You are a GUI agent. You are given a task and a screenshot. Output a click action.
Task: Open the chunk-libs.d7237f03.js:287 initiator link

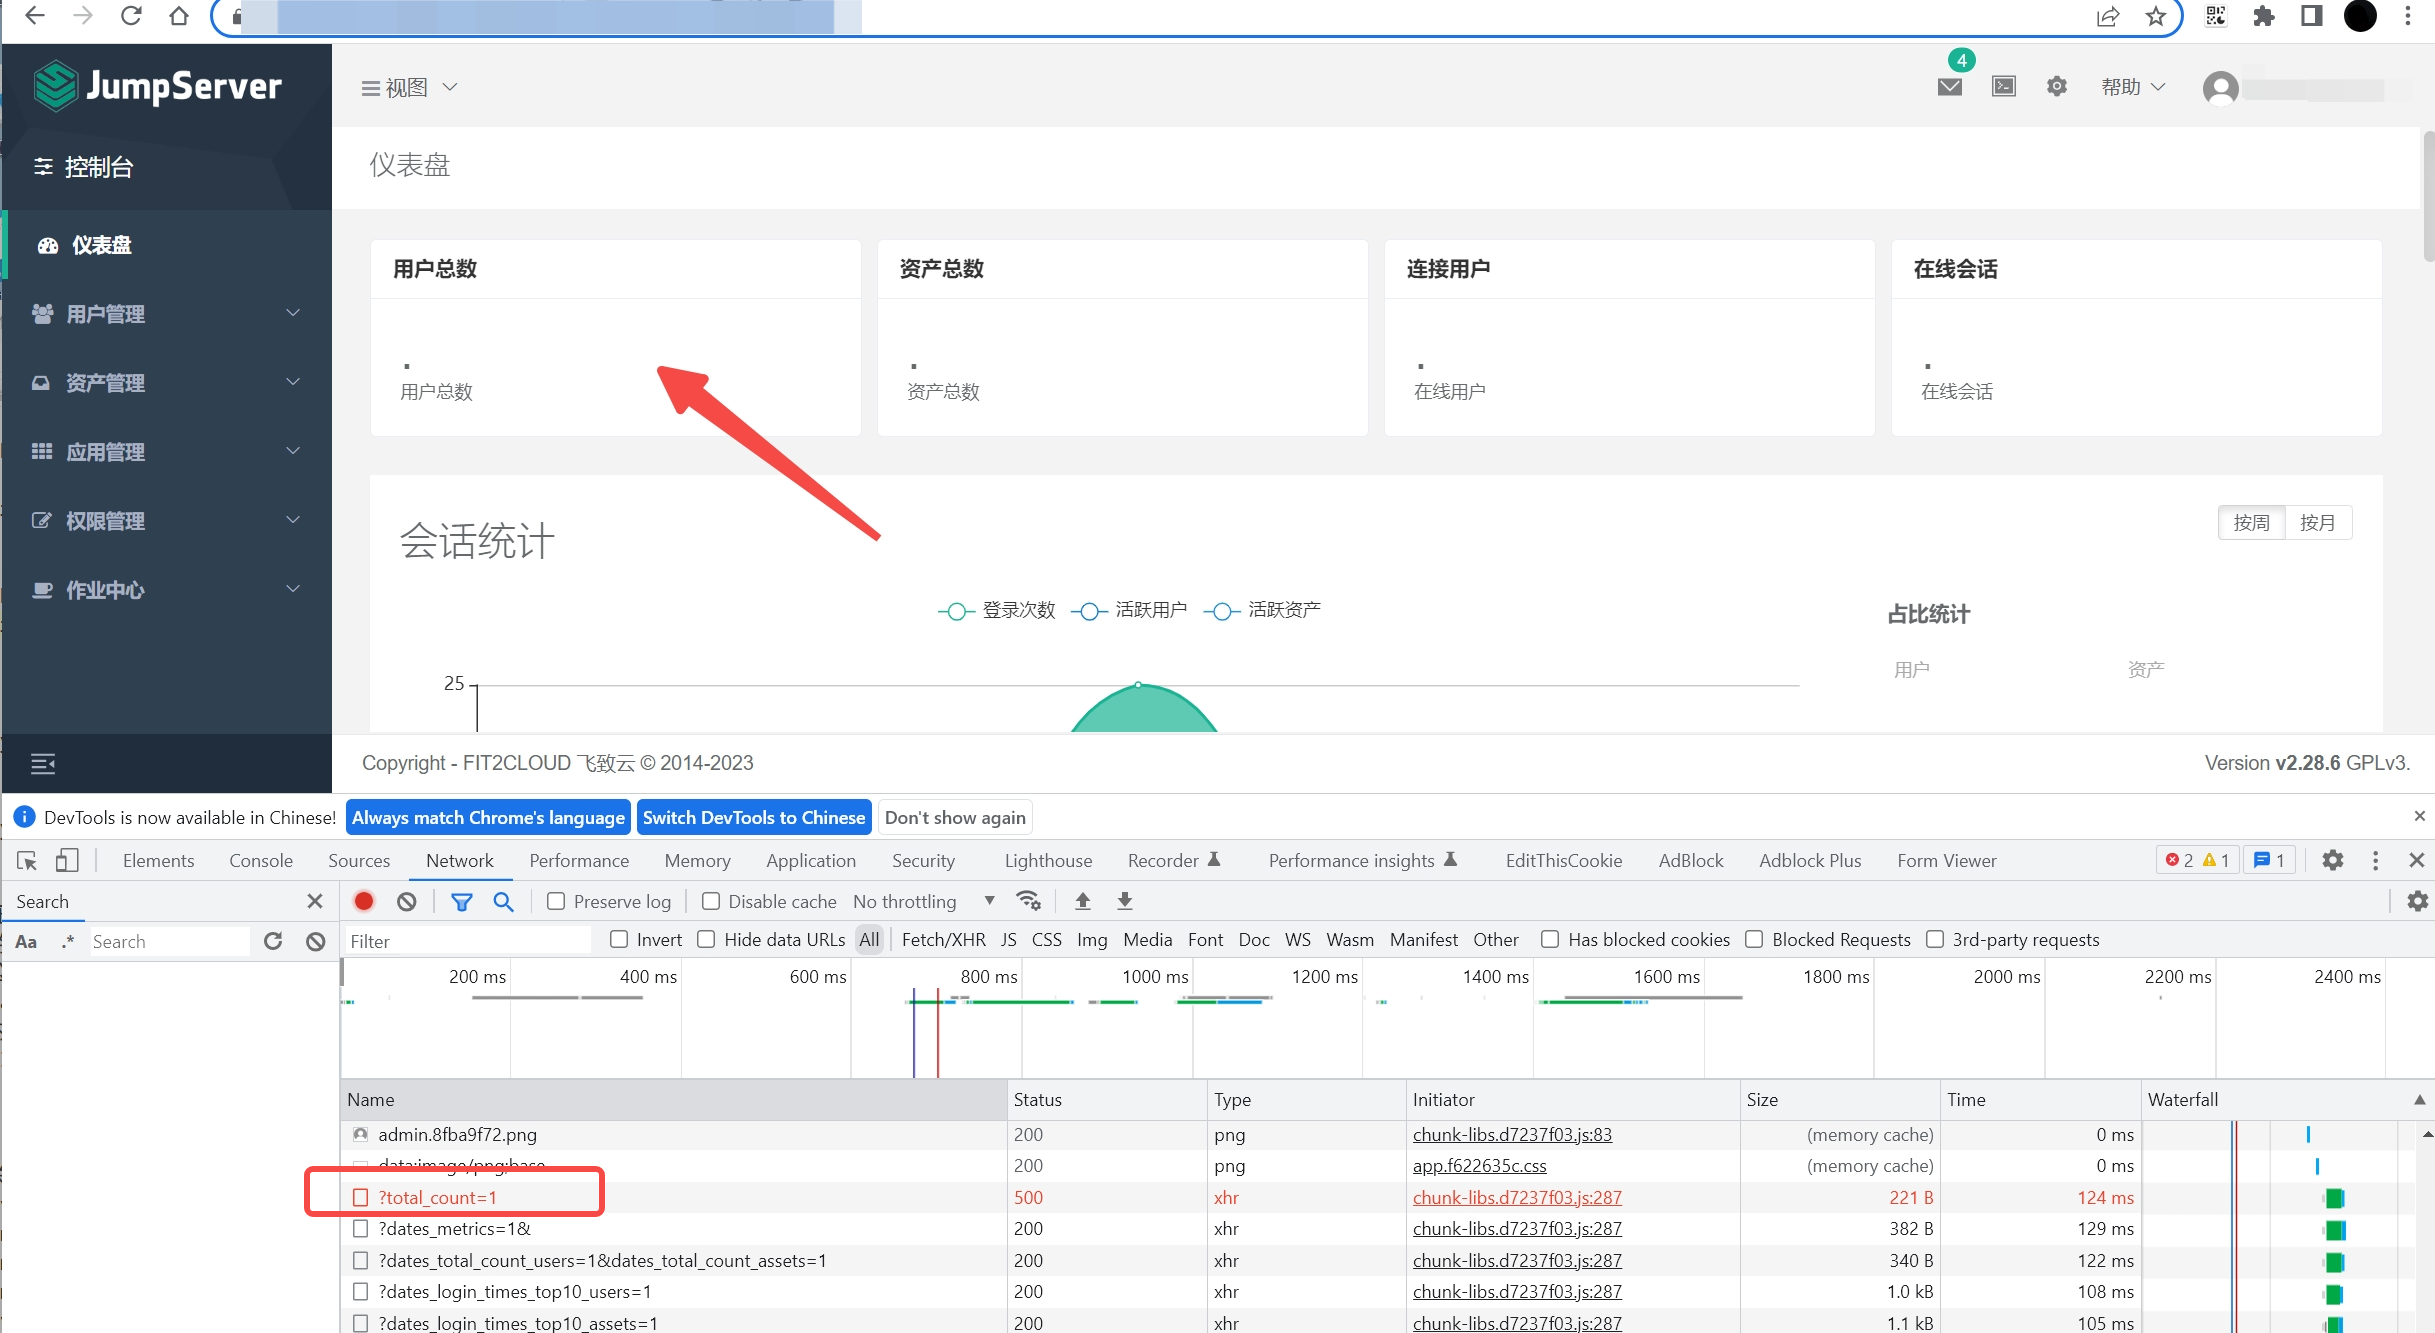(1516, 1197)
